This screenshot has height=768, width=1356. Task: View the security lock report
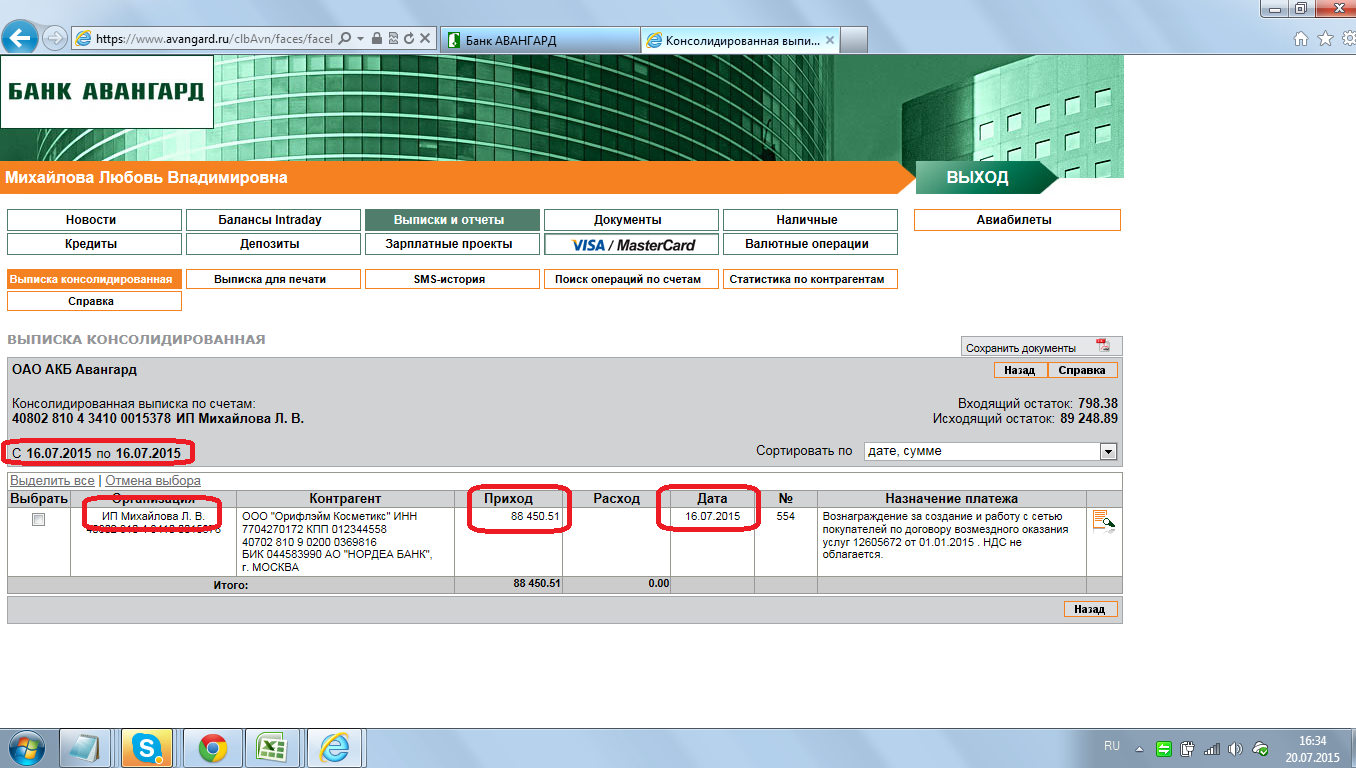click(x=377, y=39)
